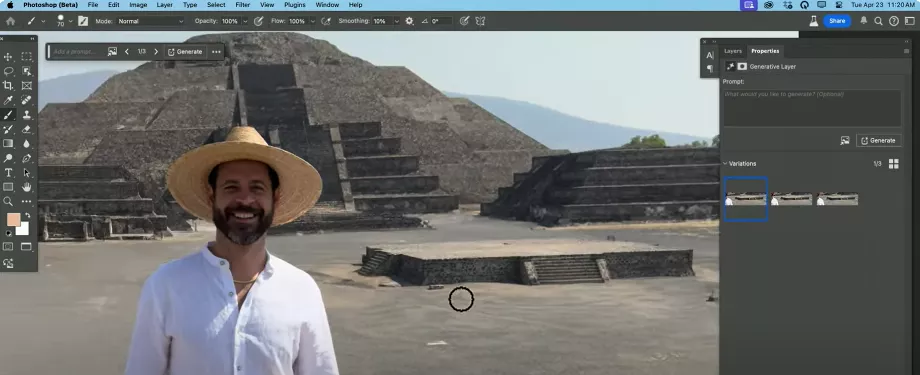Select the Zoom tool in the toolbox

click(x=8, y=201)
